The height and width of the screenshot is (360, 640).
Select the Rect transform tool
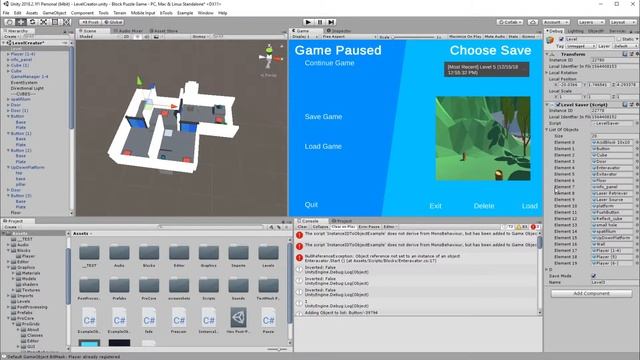point(55,22)
